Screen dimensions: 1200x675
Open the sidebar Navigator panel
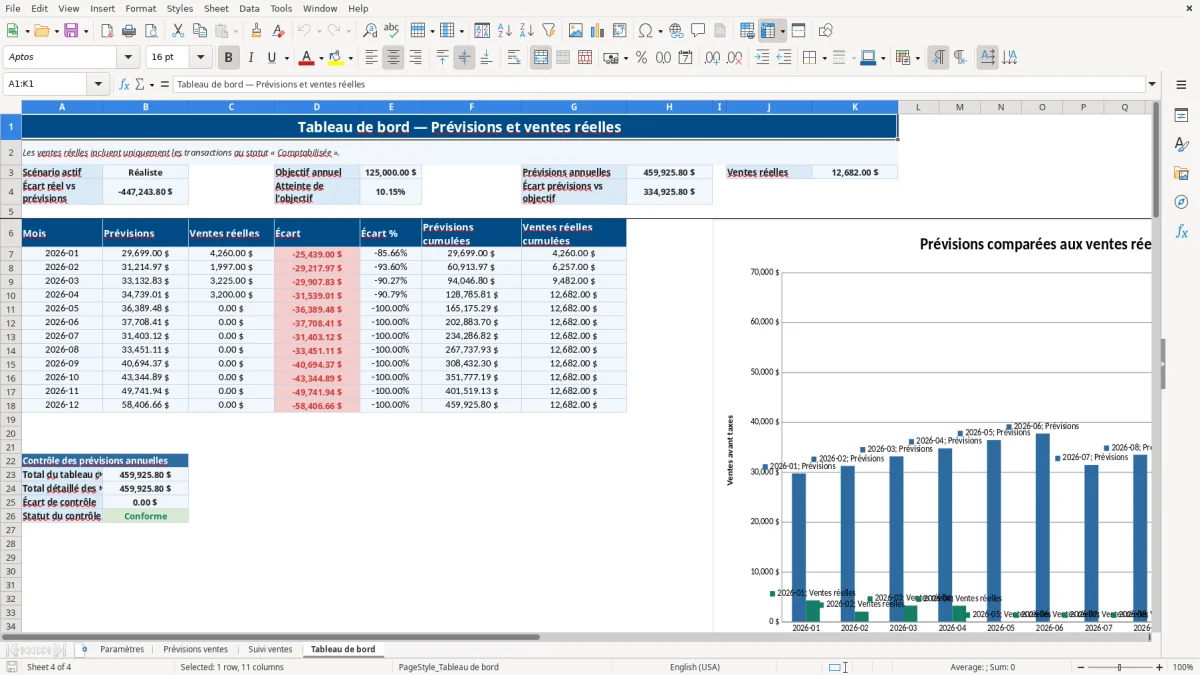tap(1181, 202)
